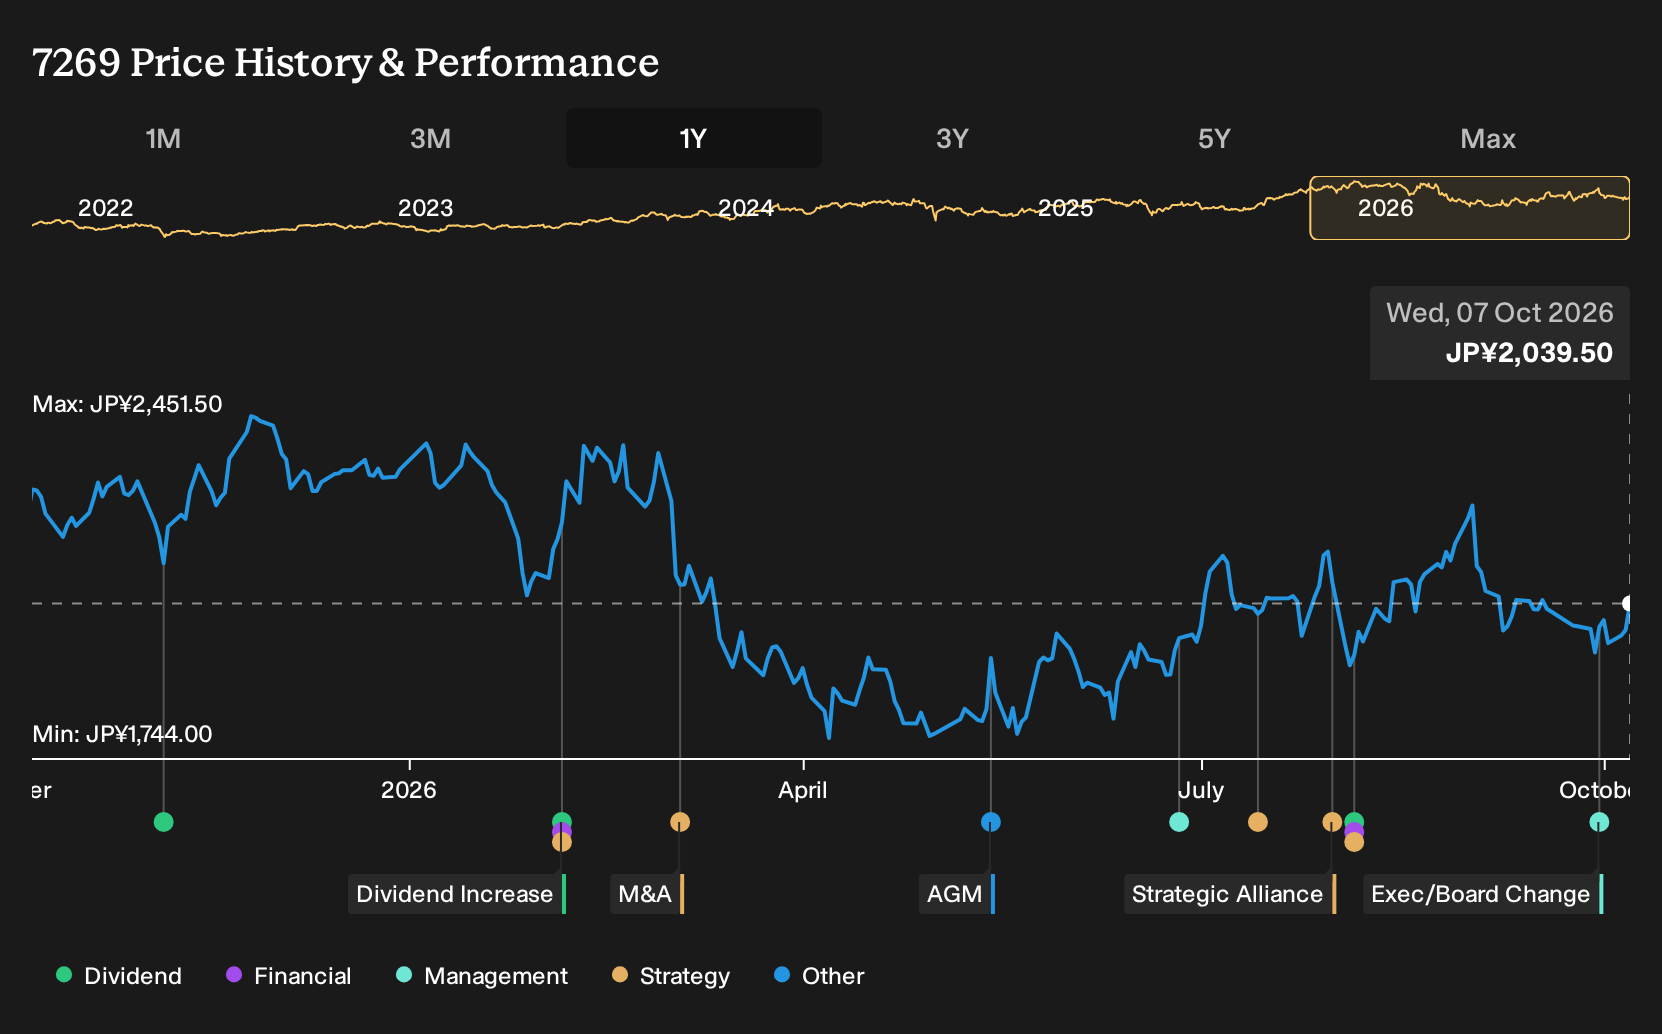Click the July axis label
This screenshot has width=1662, height=1034.
coord(1201,790)
